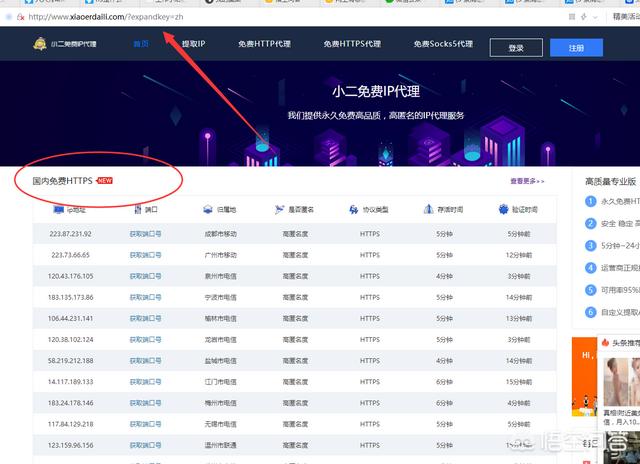Click the grid icon in the address bar
The width and height of the screenshot is (640, 464).
(572, 17)
